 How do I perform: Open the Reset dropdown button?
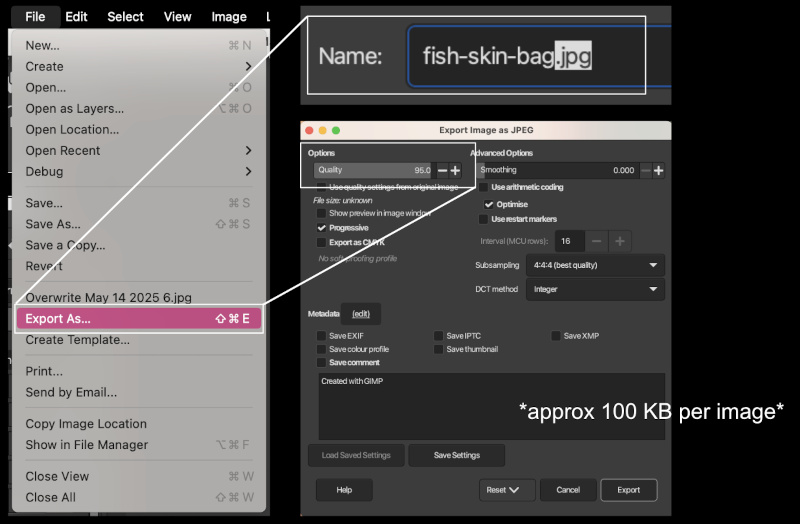click(504, 490)
